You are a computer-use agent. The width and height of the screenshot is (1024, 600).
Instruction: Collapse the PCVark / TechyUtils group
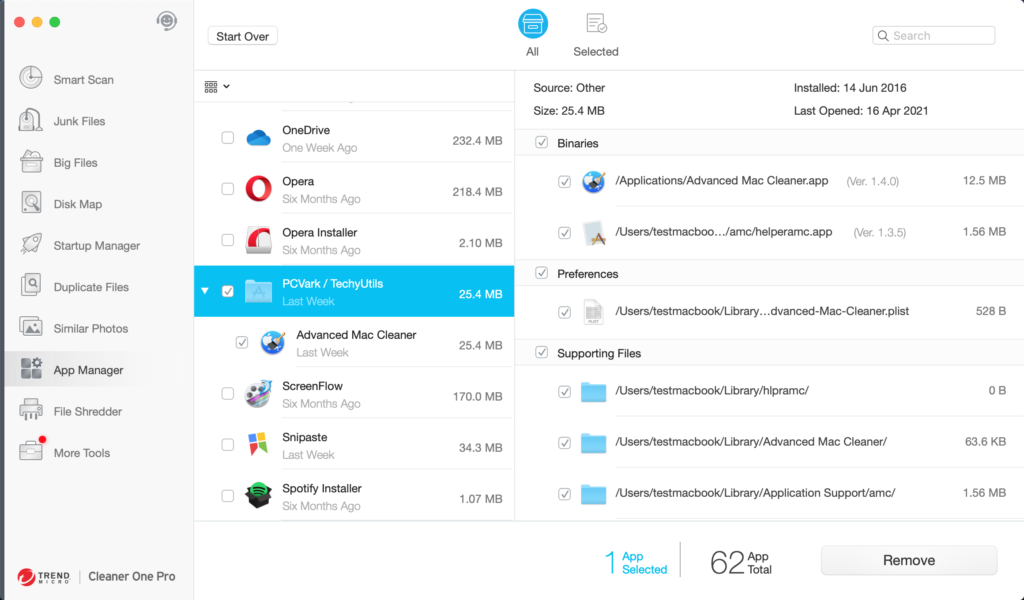coord(205,291)
